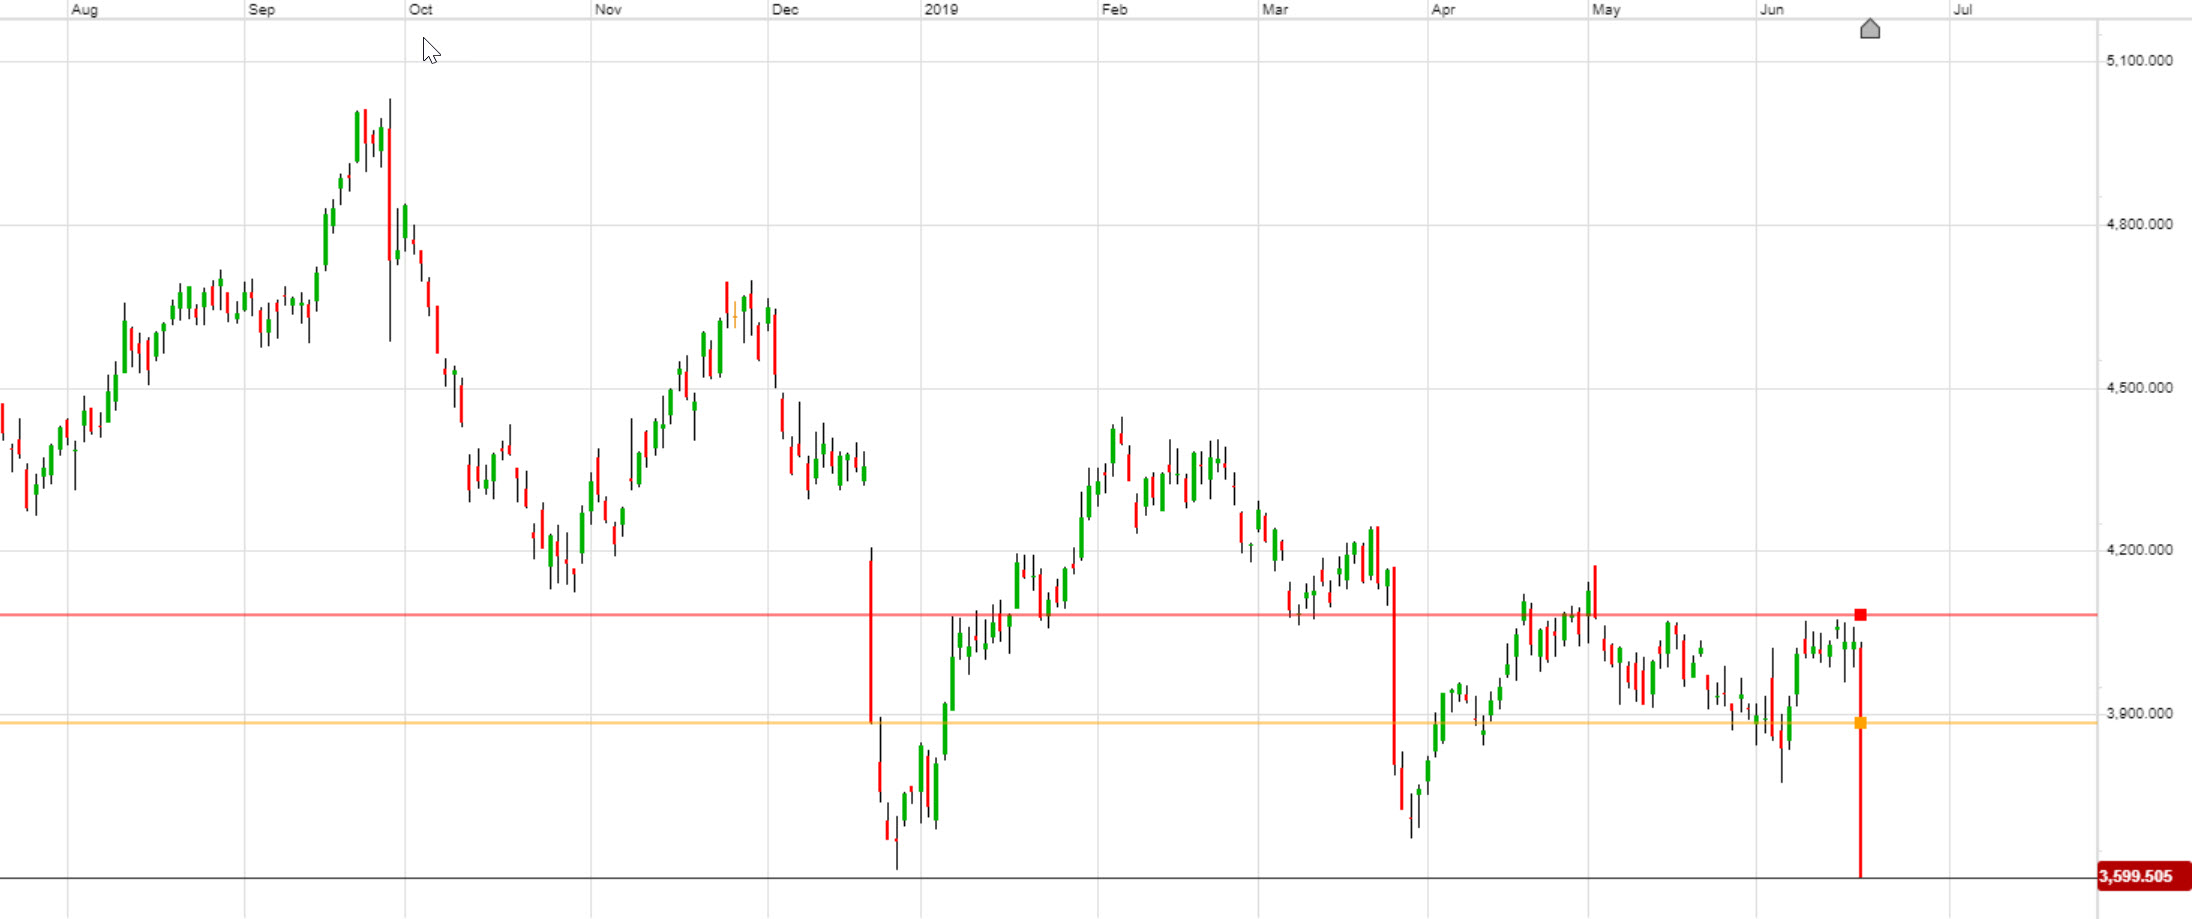Click the 5,100.000 price axis label
The image size is (2192, 919).
[x=2139, y=61]
